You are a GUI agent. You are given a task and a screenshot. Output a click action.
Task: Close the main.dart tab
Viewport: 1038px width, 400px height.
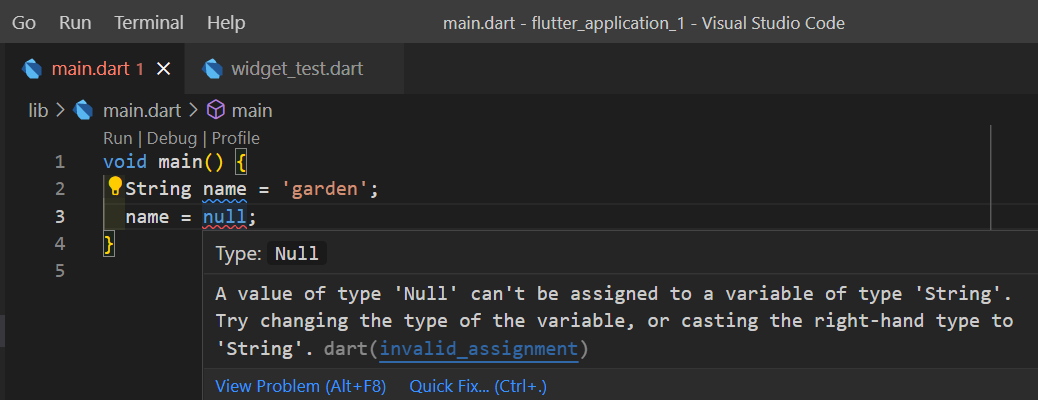click(164, 69)
